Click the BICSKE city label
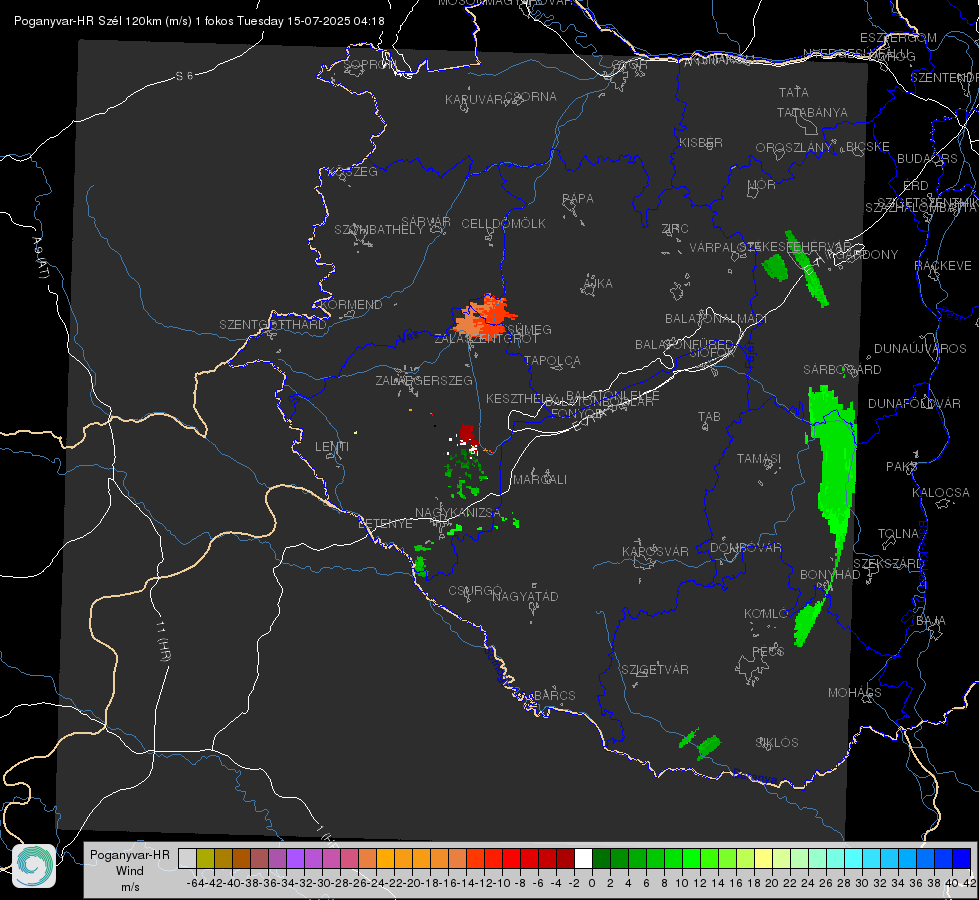This screenshot has height=900, width=979. point(868,147)
